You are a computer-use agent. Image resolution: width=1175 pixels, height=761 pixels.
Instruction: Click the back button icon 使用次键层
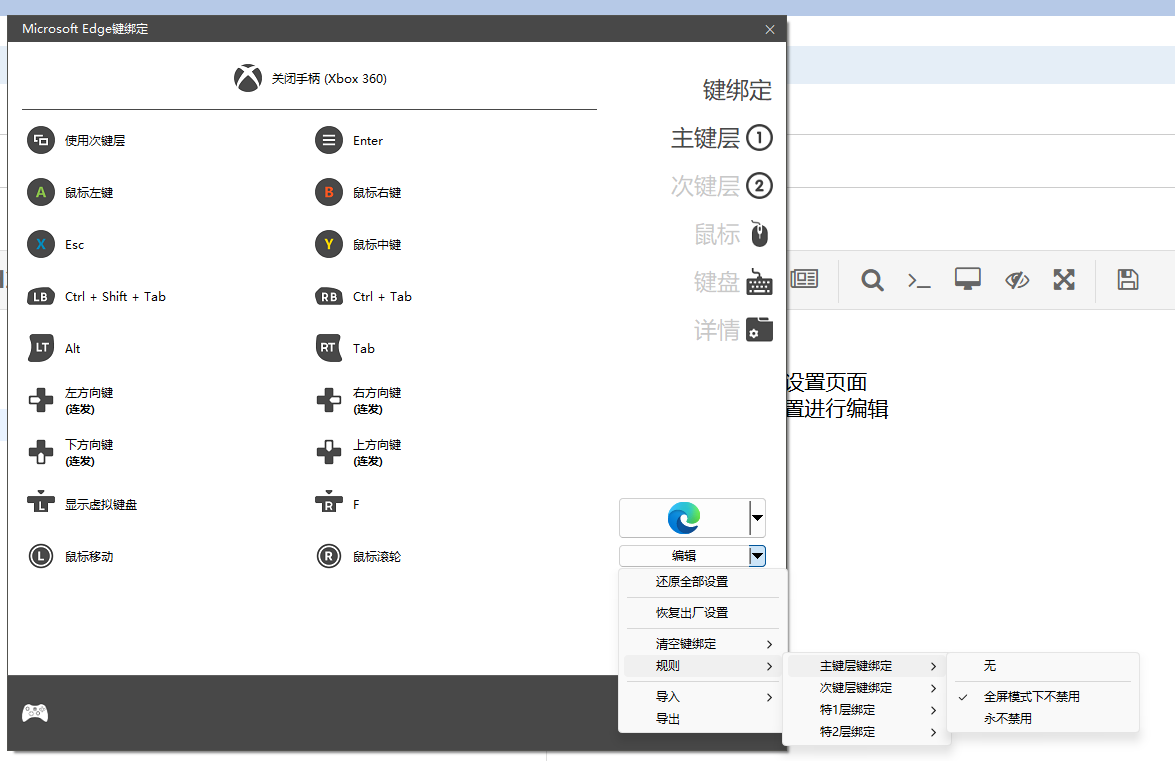41,140
